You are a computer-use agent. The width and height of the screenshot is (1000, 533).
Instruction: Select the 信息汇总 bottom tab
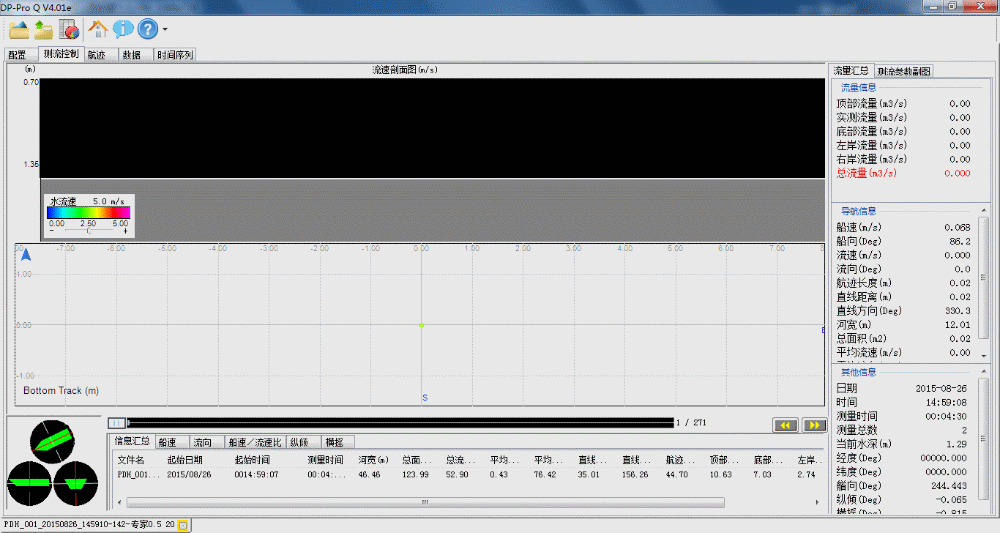[x=132, y=441]
